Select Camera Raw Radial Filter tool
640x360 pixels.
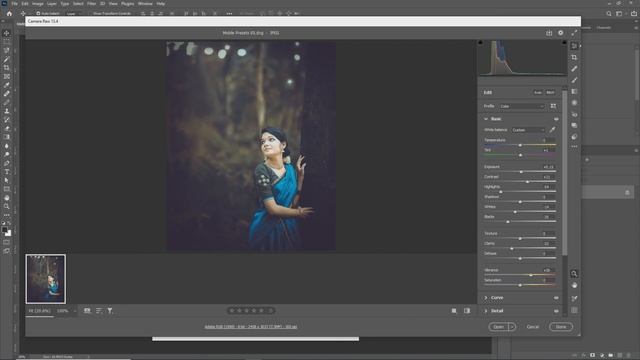point(574,103)
